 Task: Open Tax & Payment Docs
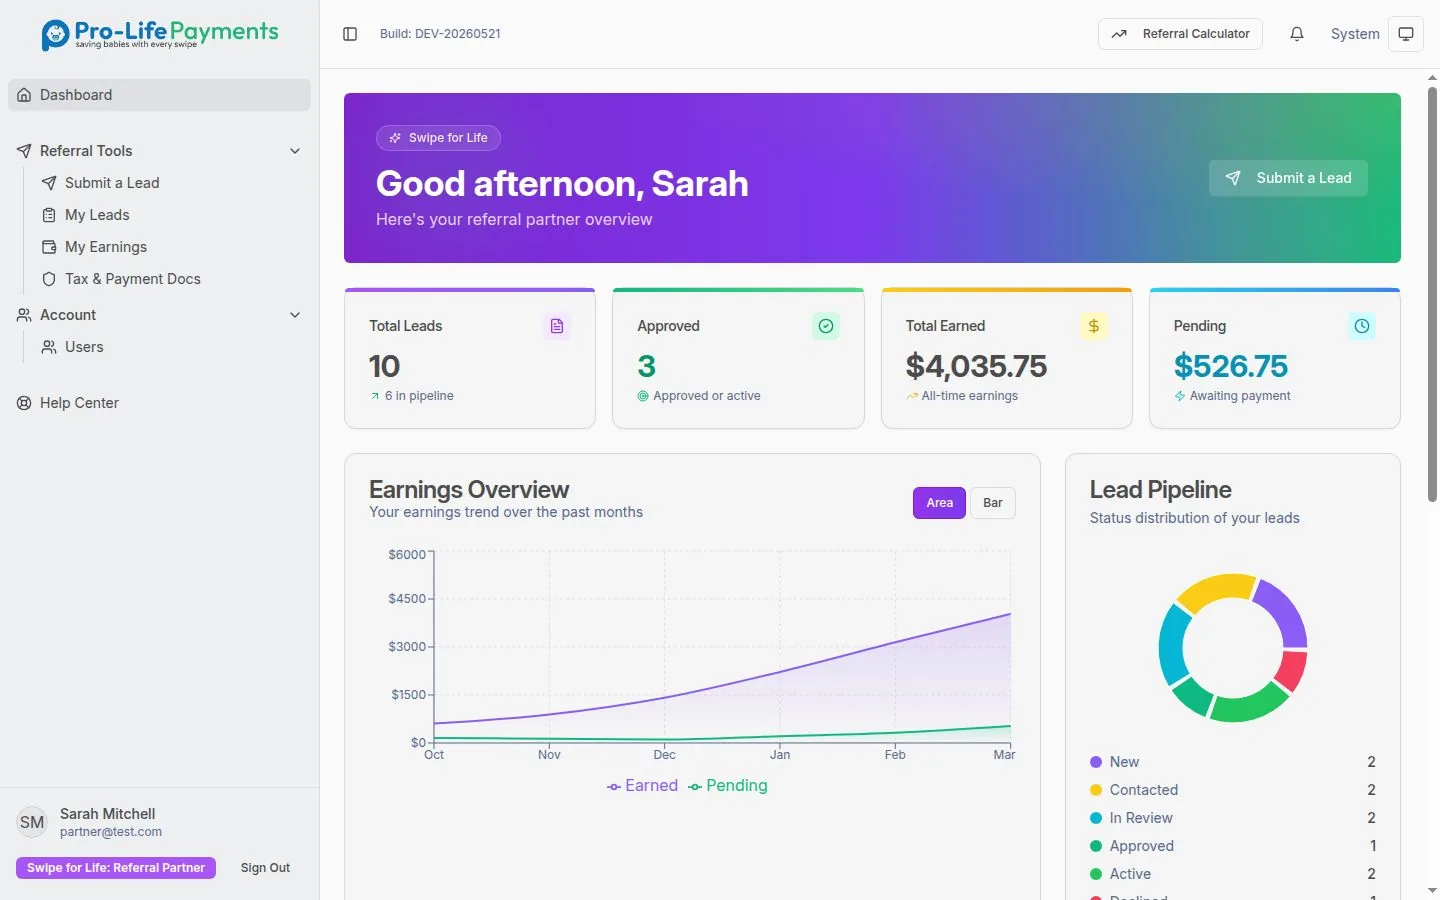tap(171, 279)
